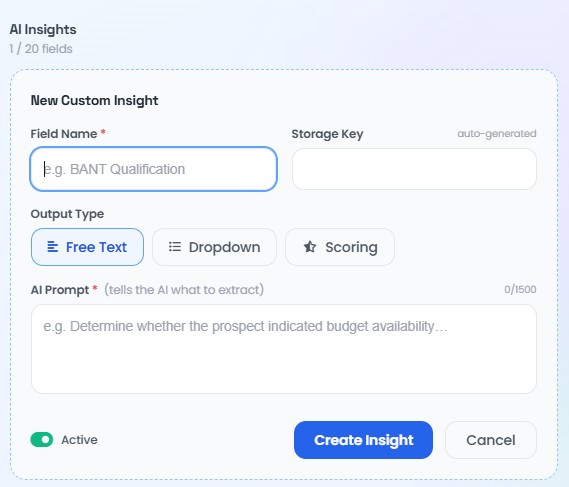Click the Active label text

[x=79, y=440]
